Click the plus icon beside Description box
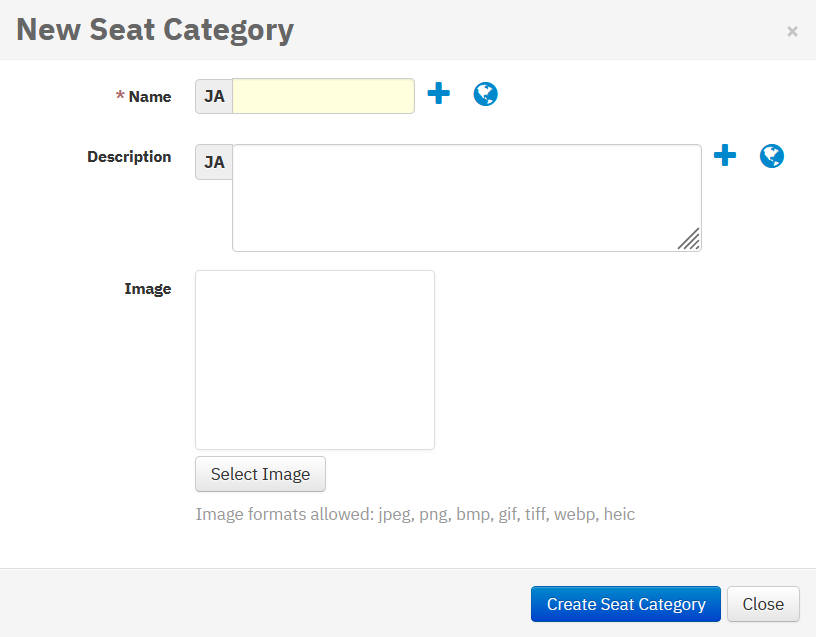This screenshot has height=637, width=816. [x=725, y=155]
